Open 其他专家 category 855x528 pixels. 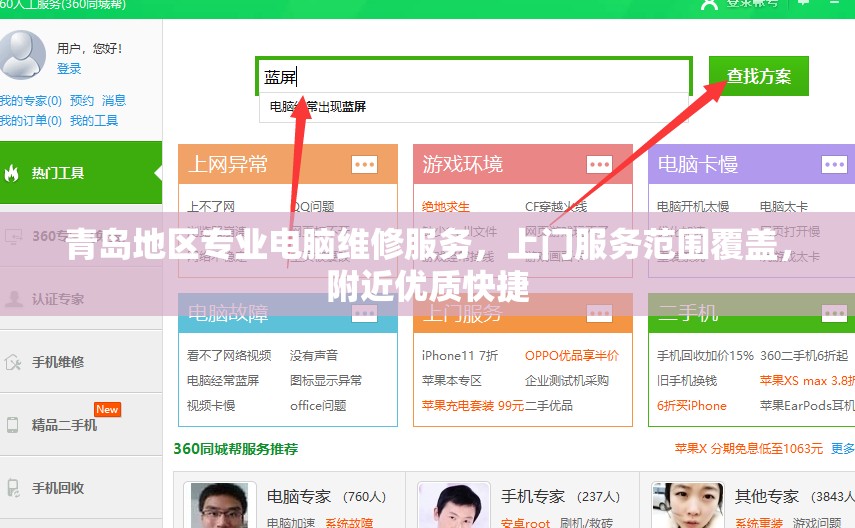pyautogui.click(x=794, y=497)
